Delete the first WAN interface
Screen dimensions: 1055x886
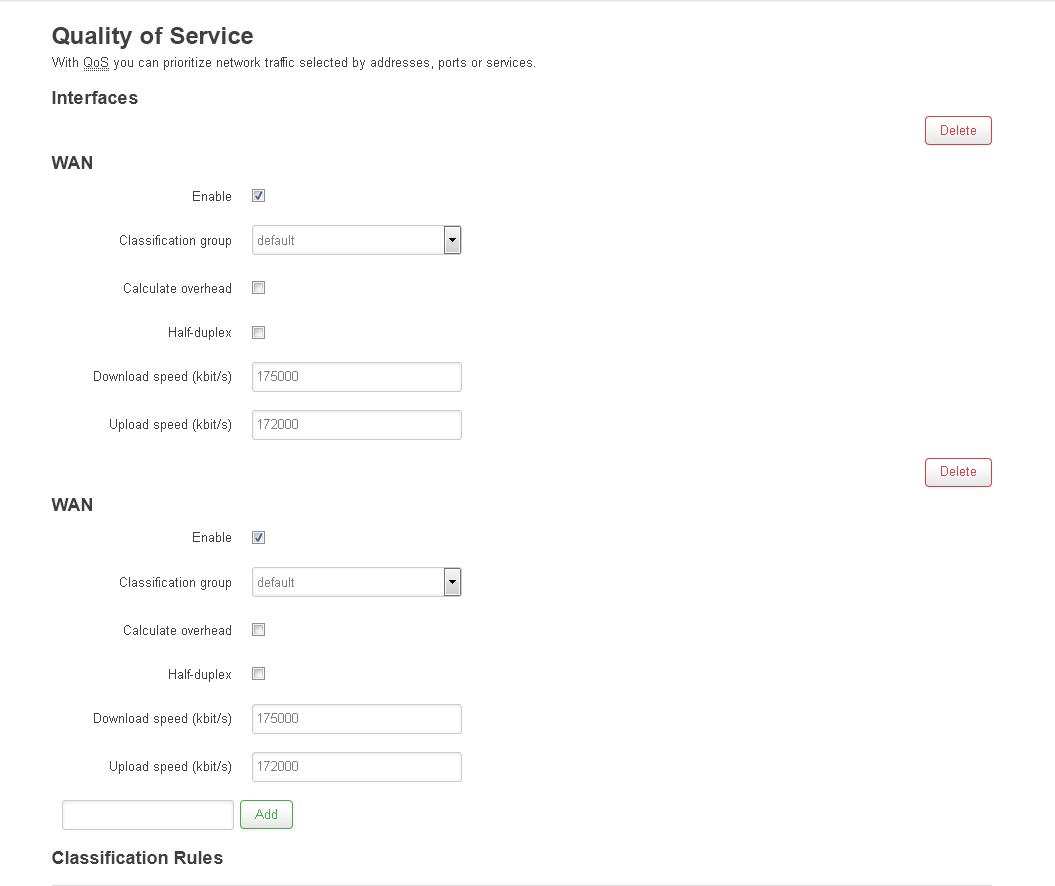click(x=958, y=131)
